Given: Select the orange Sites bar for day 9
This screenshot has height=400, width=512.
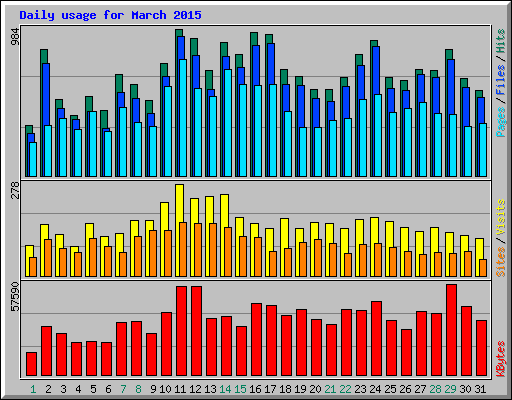Looking at the screenshot, I should pos(153,253).
